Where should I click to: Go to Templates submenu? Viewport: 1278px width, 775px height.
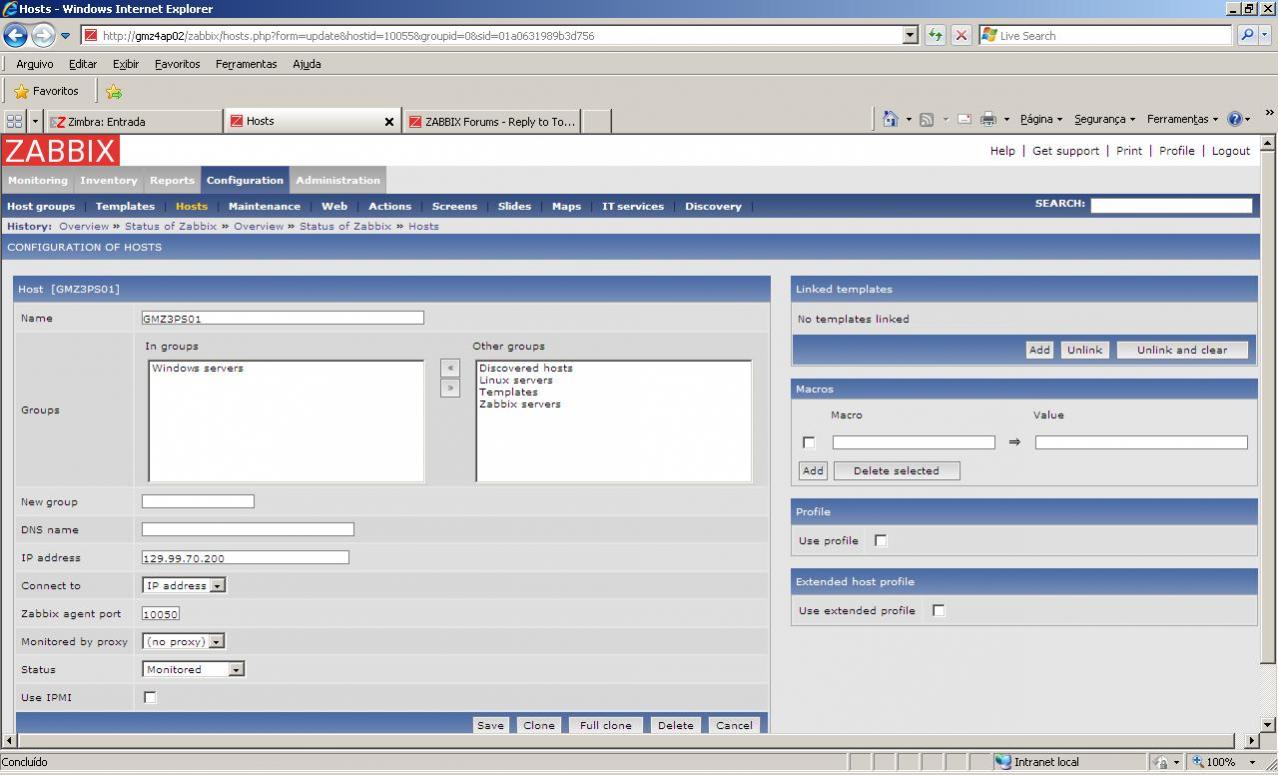125,207
